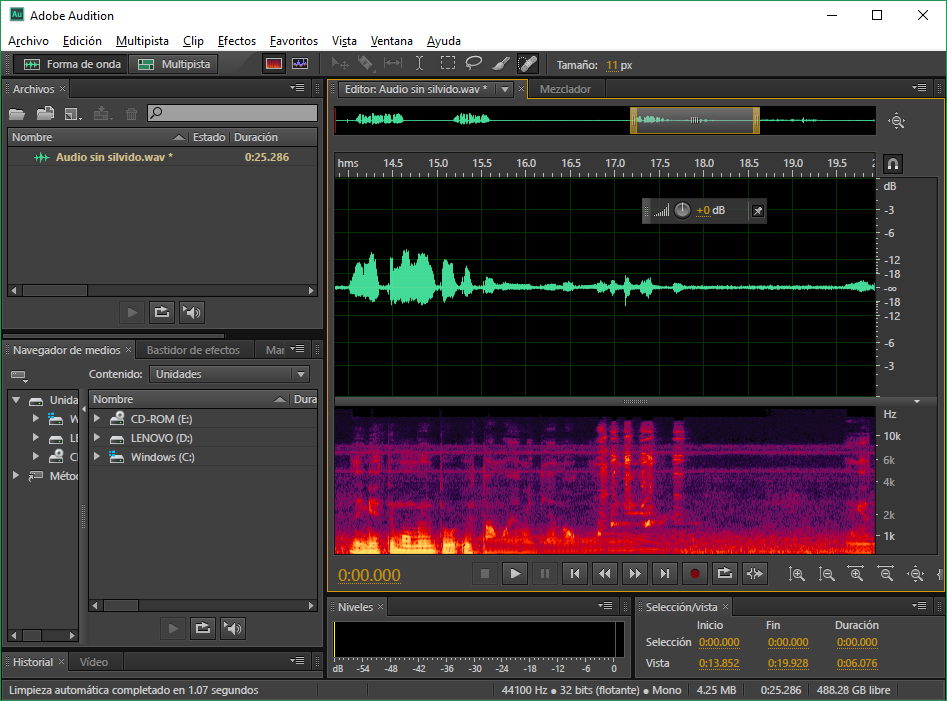This screenshot has width=947, height=701.
Task: Pin the gain HUD with pin icon
Action: (x=757, y=211)
